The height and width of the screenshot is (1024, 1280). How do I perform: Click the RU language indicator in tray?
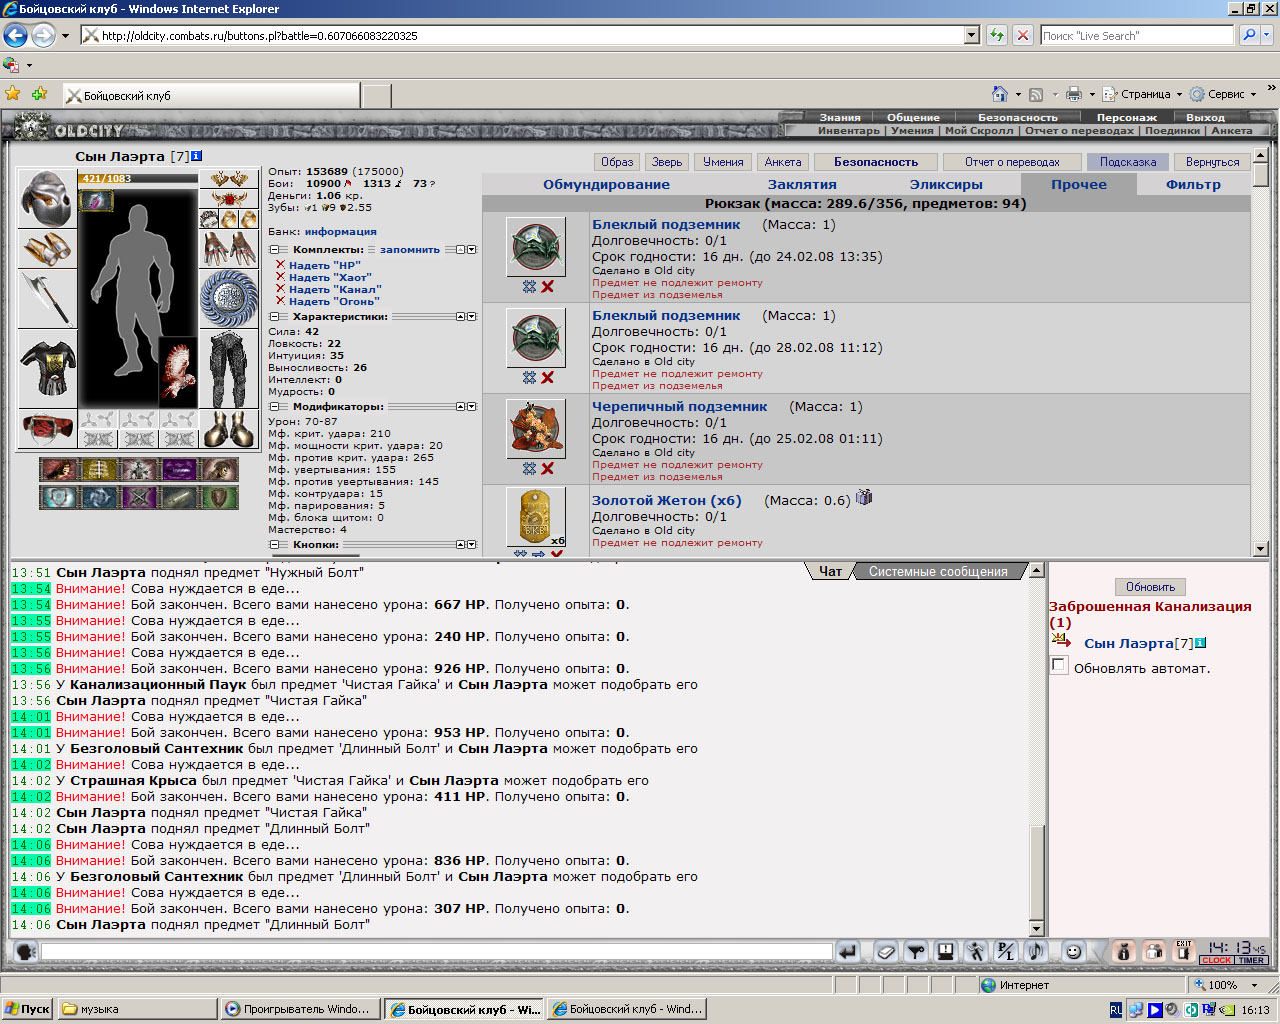coord(1116,1010)
